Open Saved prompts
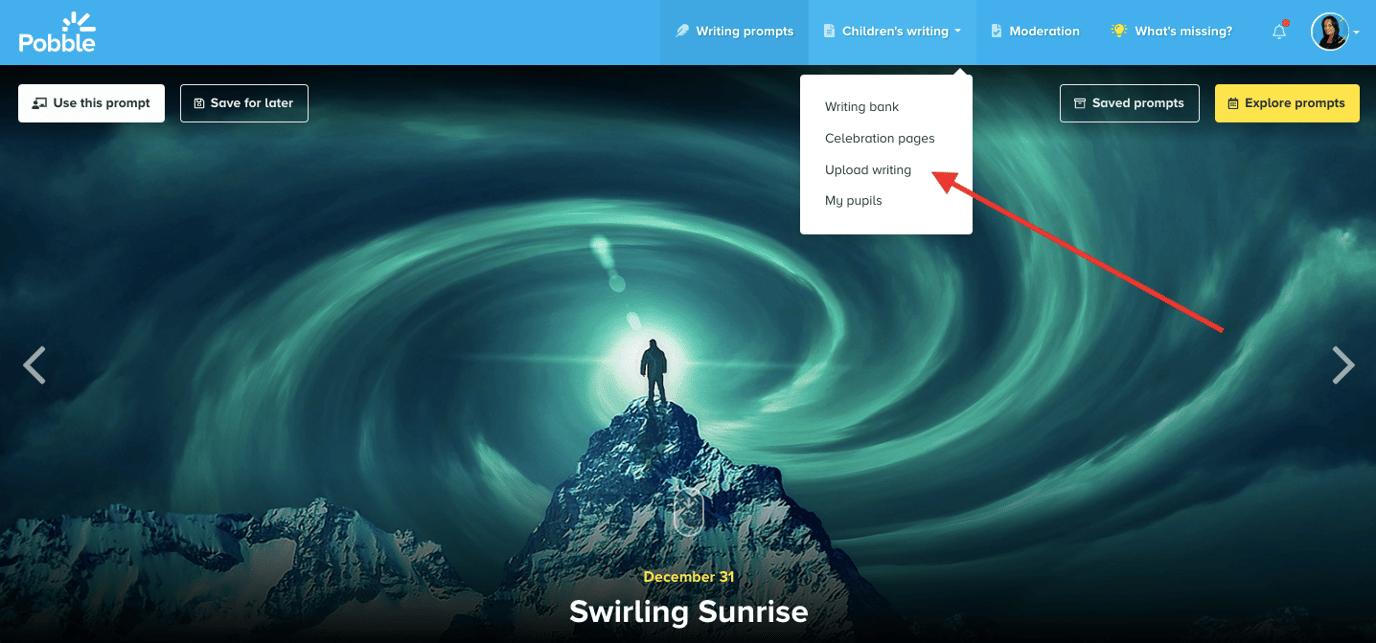The image size is (1376, 643). pyautogui.click(x=1129, y=103)
